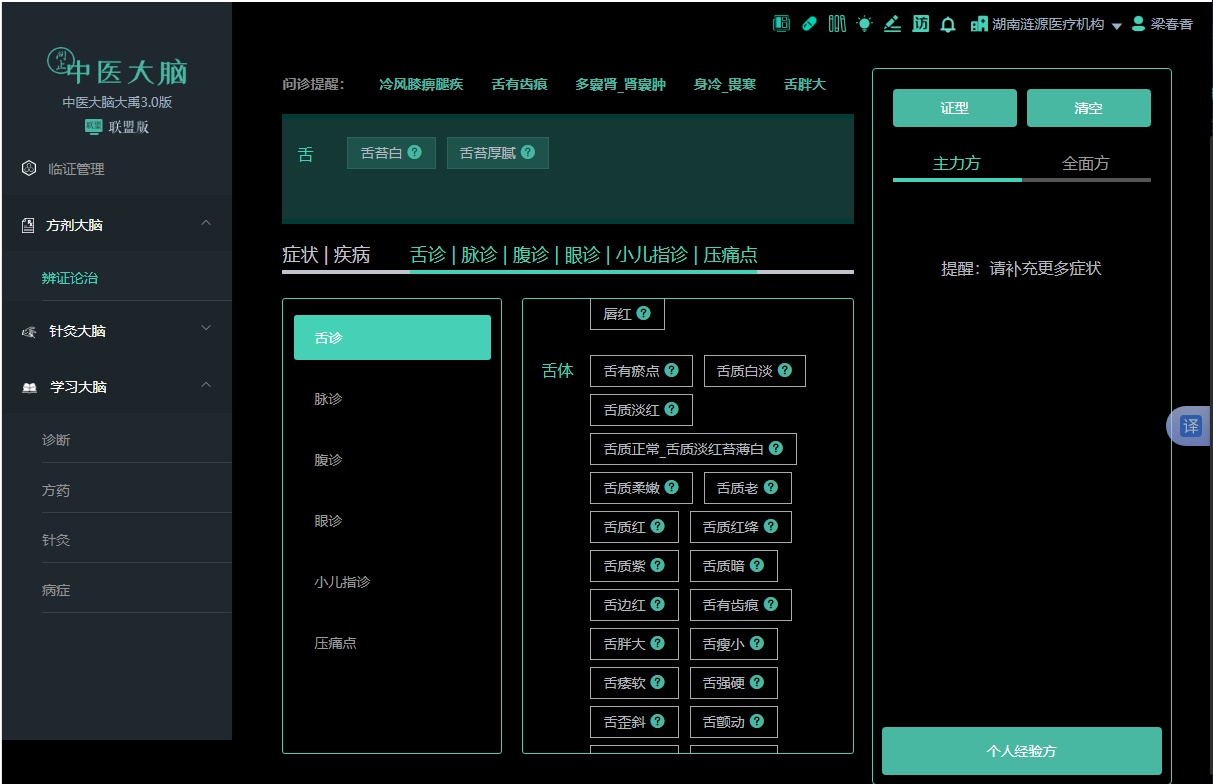Click the 证型 button
This screenshot has height=784, width=1213.
pyautogui.click(x=955, y=108)
